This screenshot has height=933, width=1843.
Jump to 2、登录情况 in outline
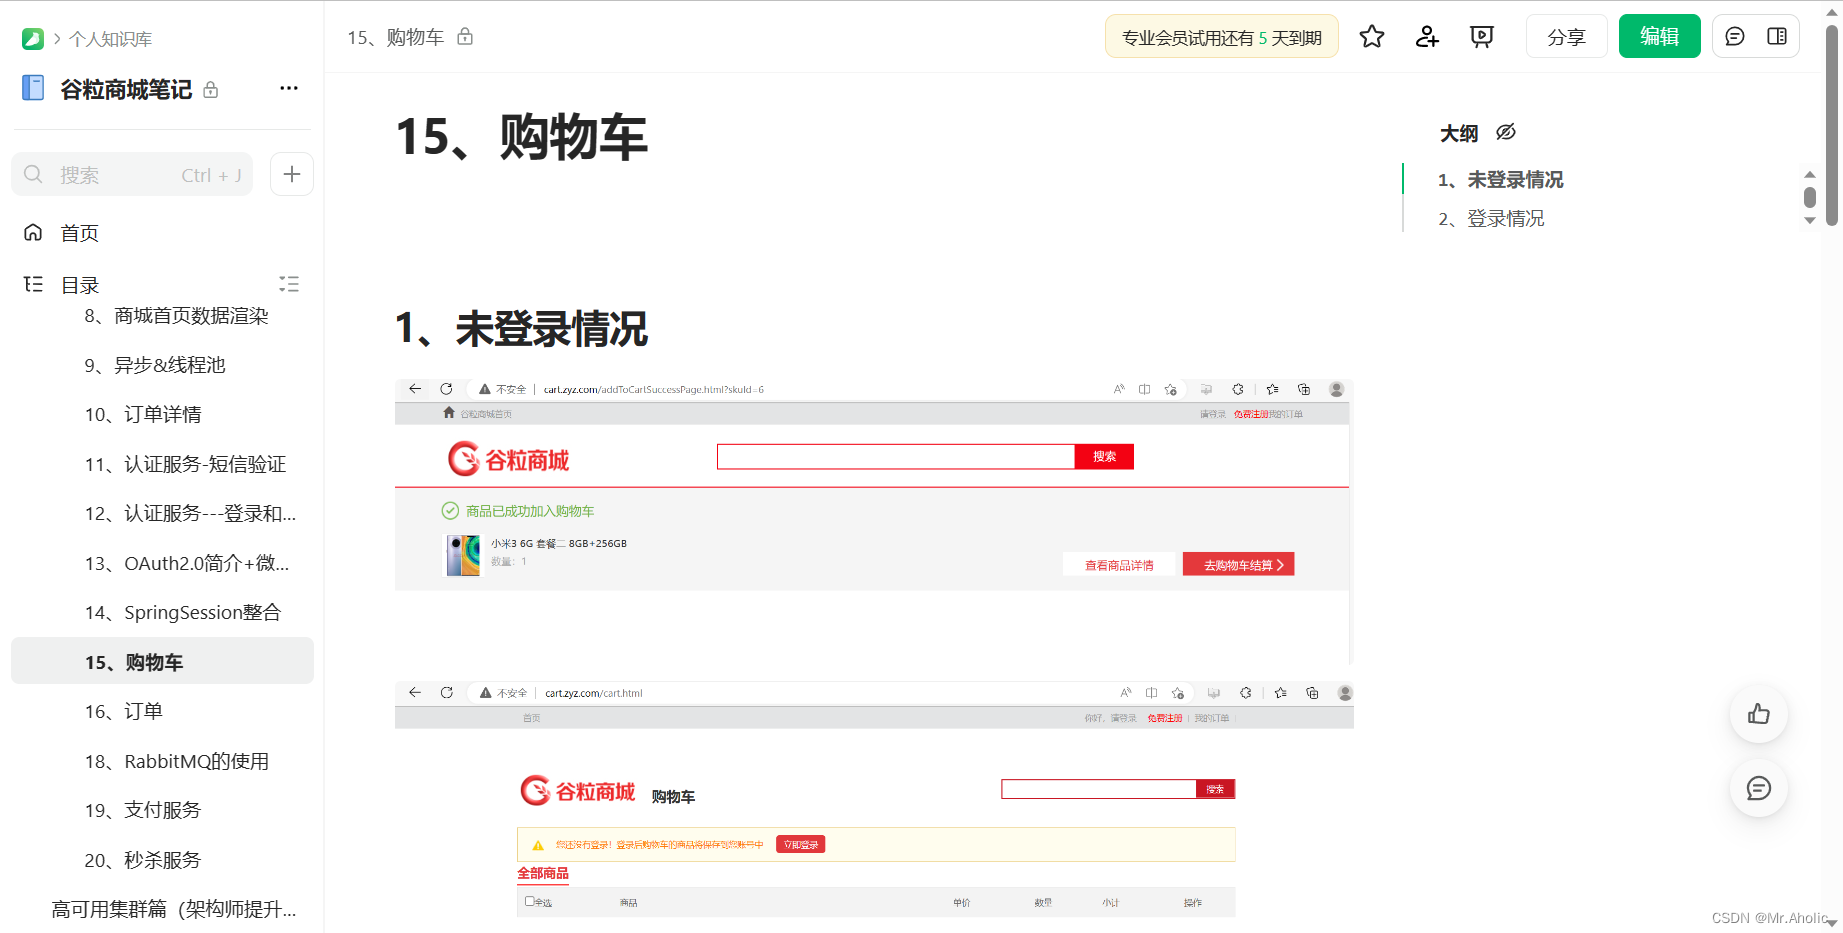pyautogui.click(x=1491, y=218)
